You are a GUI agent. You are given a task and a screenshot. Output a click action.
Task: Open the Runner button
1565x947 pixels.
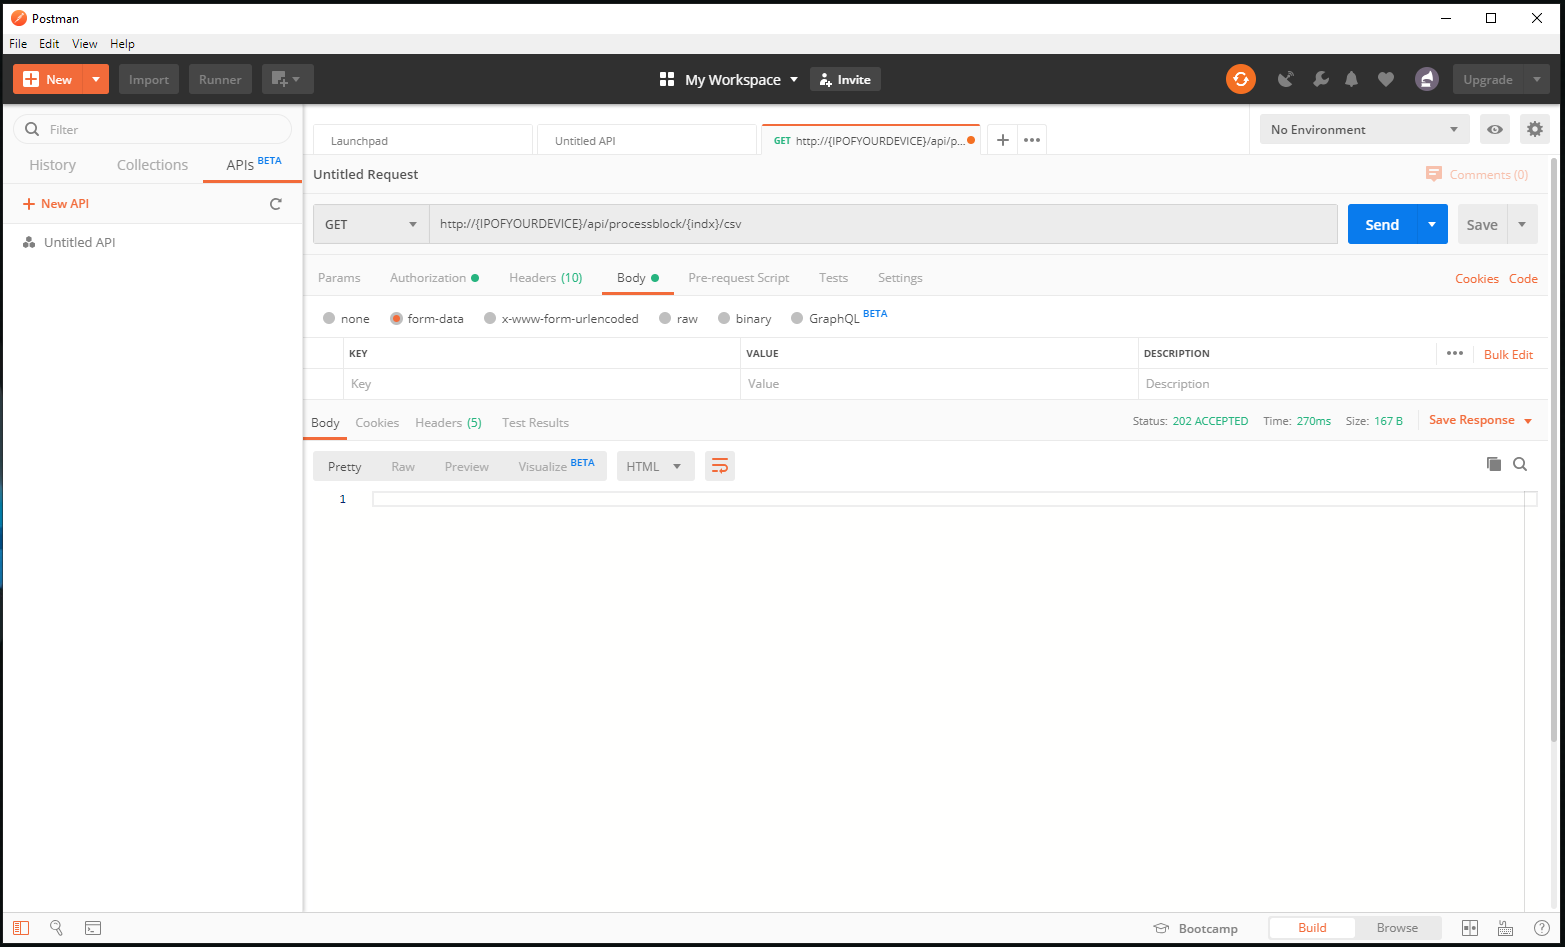coord(220,79)
